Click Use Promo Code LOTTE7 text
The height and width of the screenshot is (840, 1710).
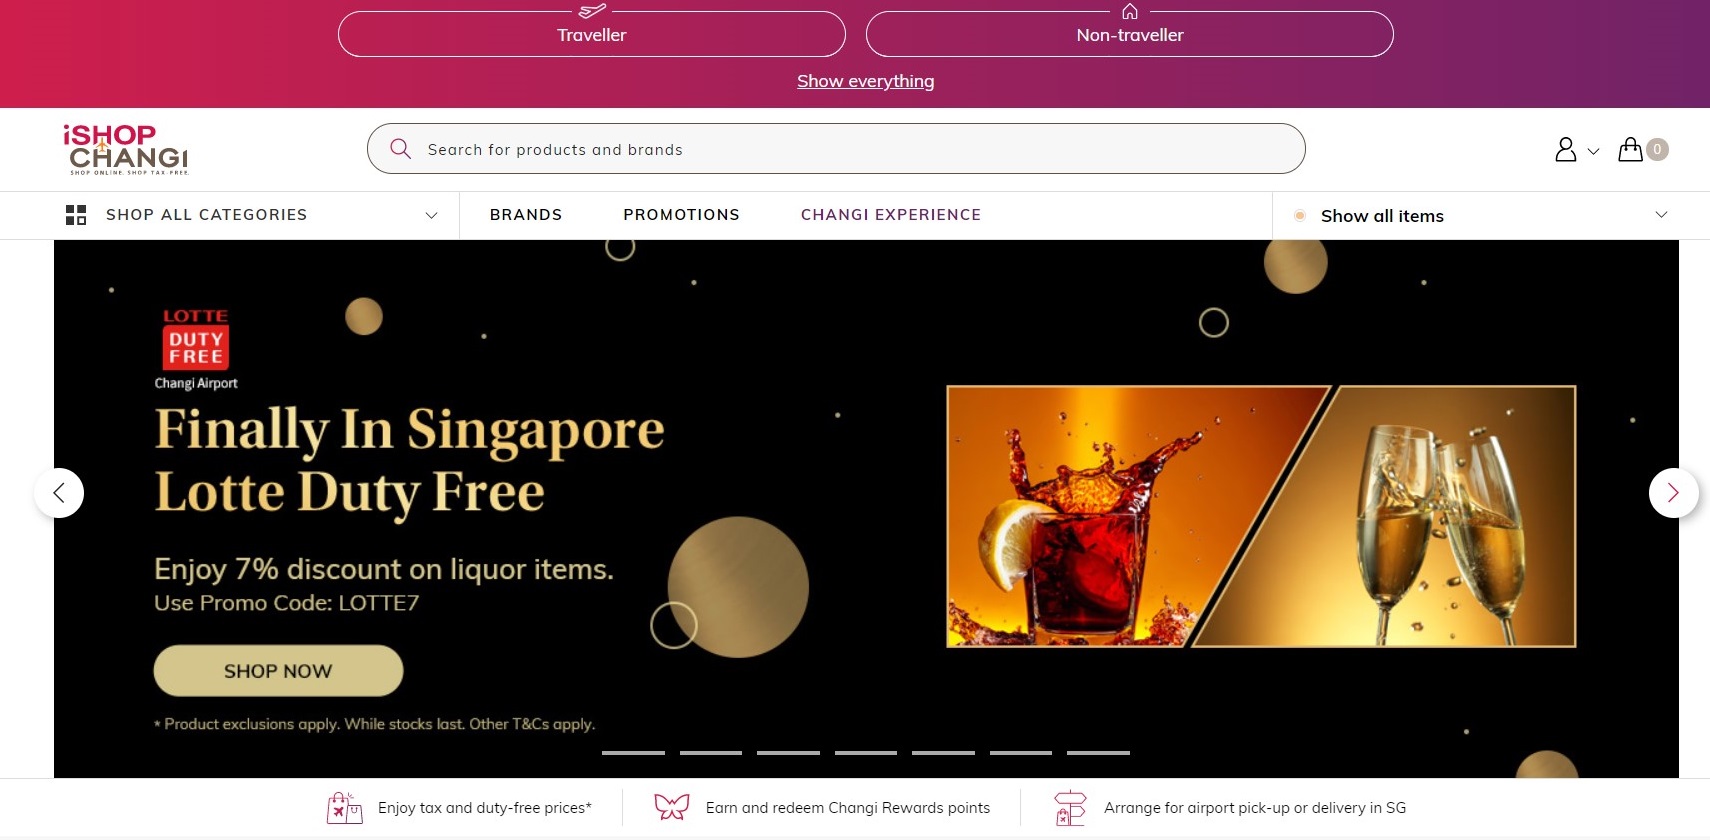(x=287, y=603)
